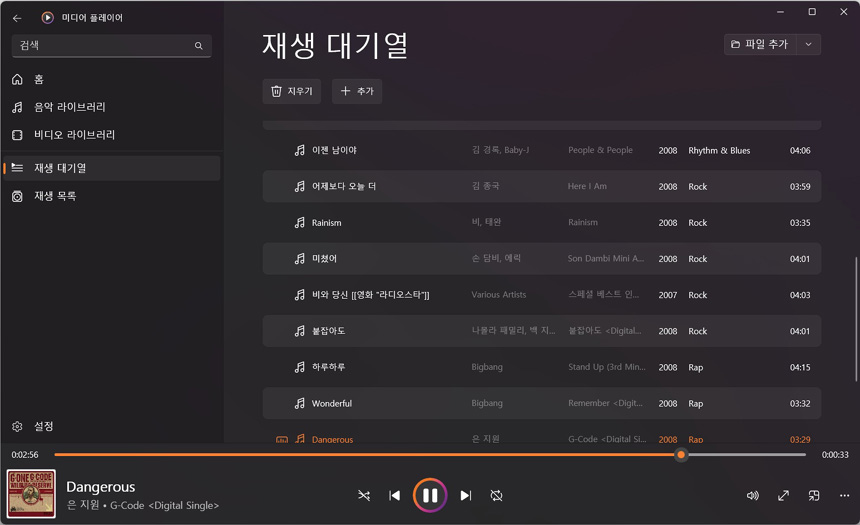The height and width of the screenshot is (525, 860).
Task: Open mini player view icon
Action: (814, 495)
